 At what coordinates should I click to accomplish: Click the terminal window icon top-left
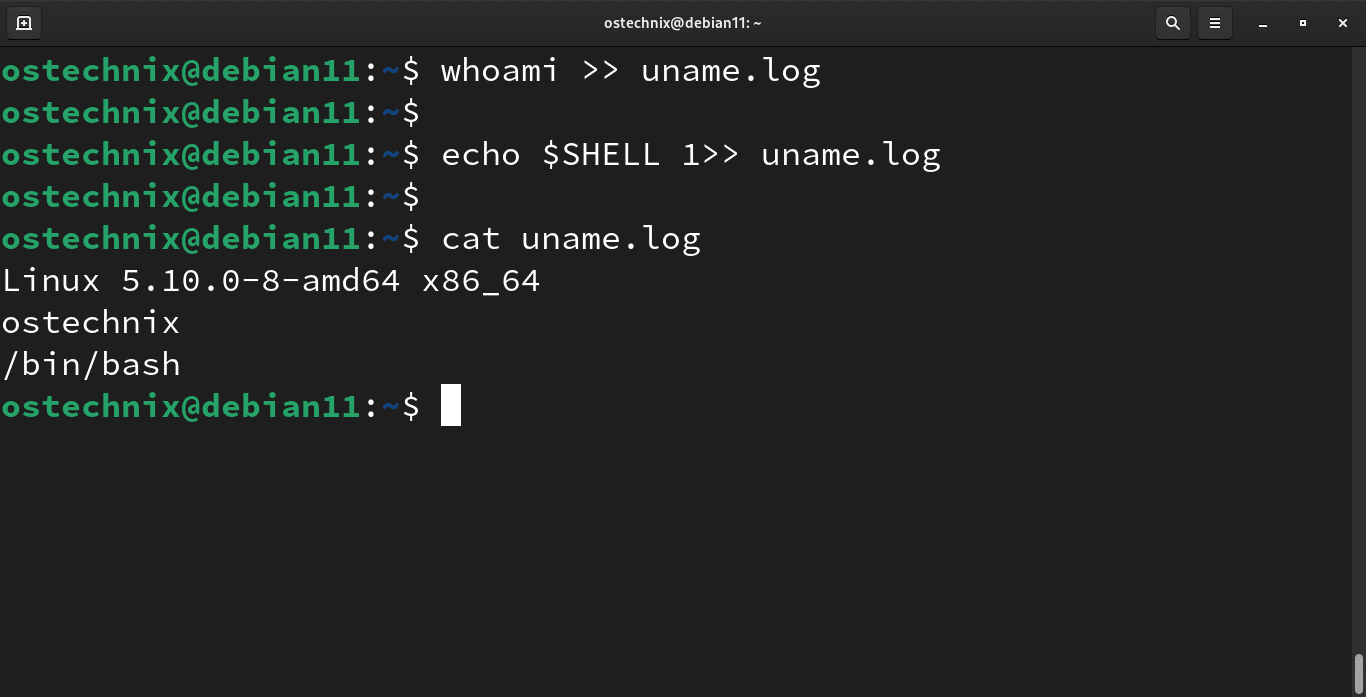coord(22,22)
